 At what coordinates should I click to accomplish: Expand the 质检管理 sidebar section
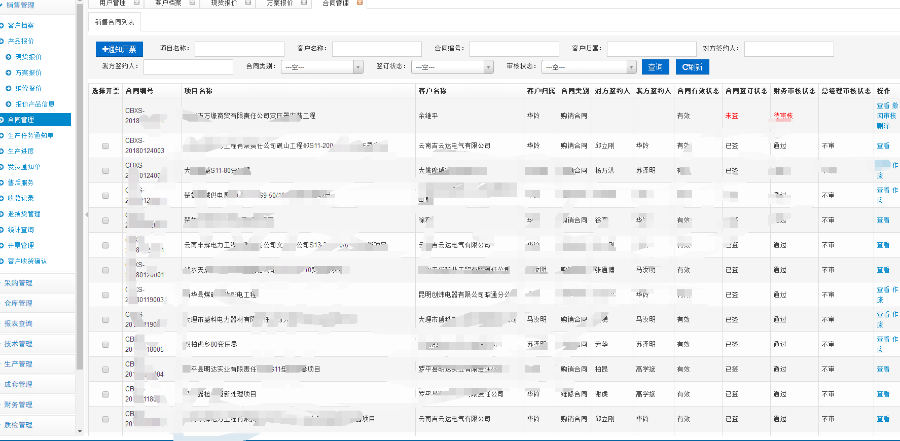(x=38, y=425)
